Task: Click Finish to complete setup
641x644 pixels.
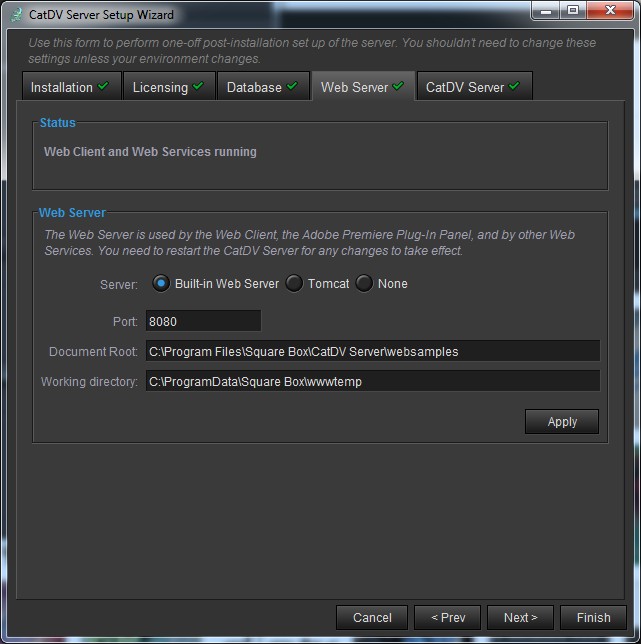Action: coord(593,617)
